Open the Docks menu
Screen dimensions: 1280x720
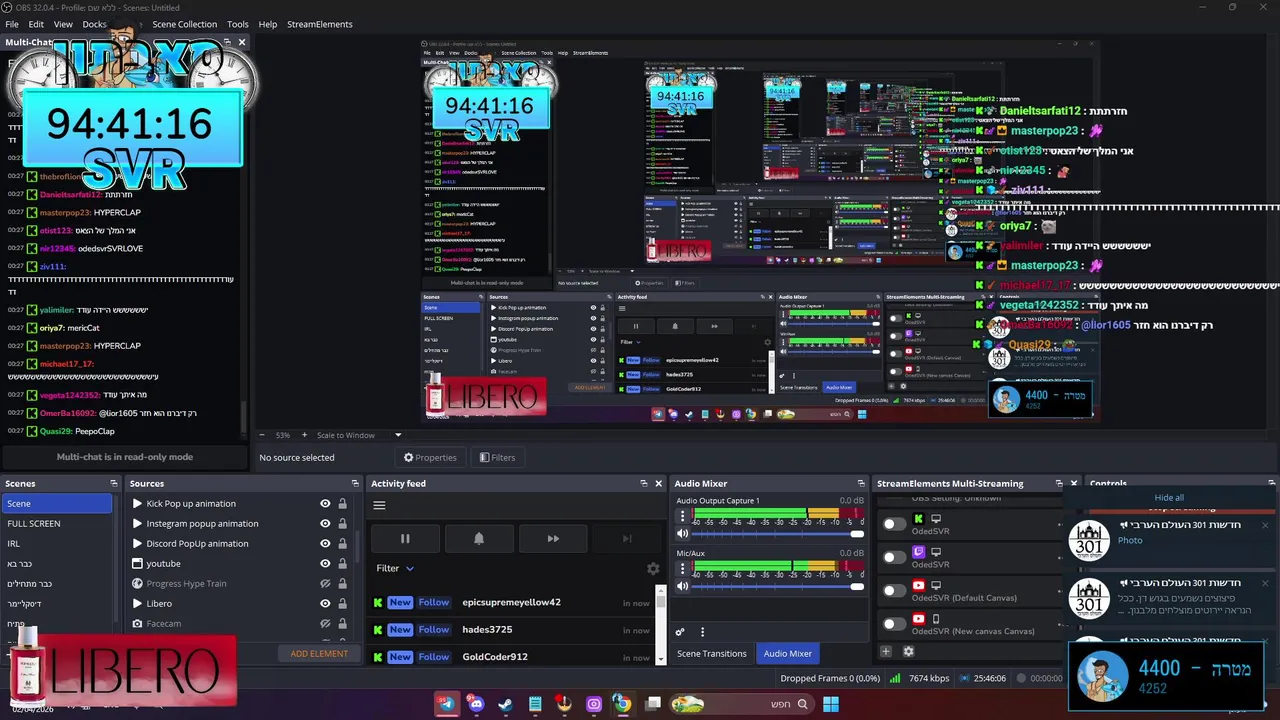(94, 24)
